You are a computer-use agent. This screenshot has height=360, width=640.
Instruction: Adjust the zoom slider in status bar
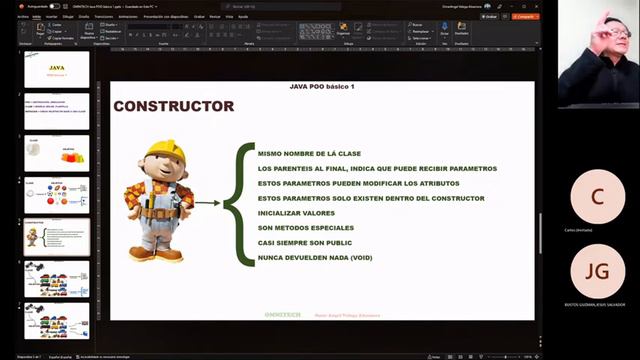pyautogui.click(x=505, y=357)
